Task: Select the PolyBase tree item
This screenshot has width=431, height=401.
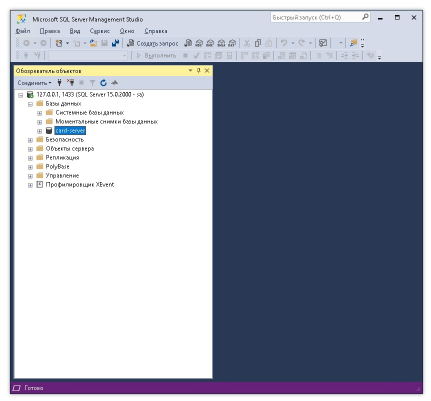Action: pos(57,167)
